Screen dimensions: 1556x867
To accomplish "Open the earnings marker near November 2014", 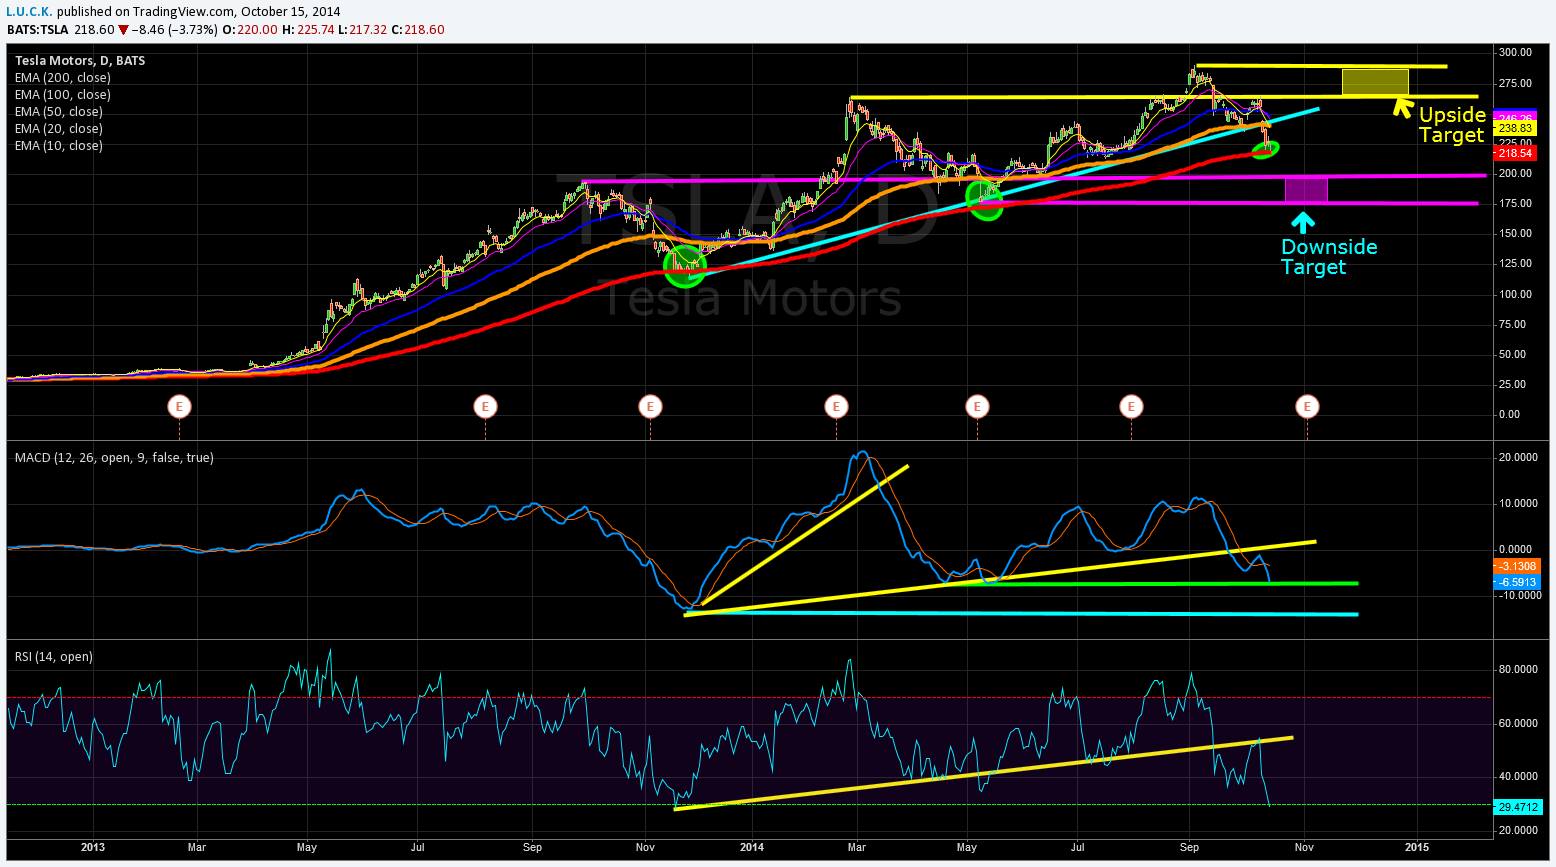I will point(1307,406).
